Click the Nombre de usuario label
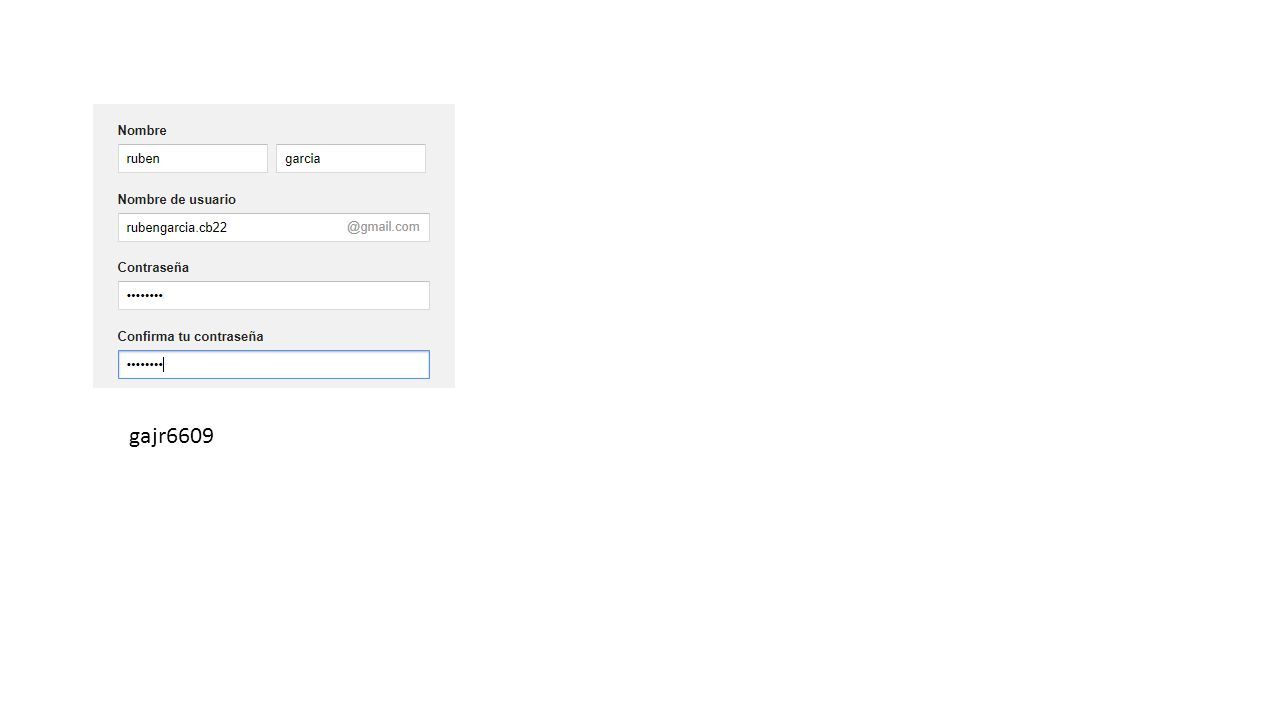 tap(176, 199)
